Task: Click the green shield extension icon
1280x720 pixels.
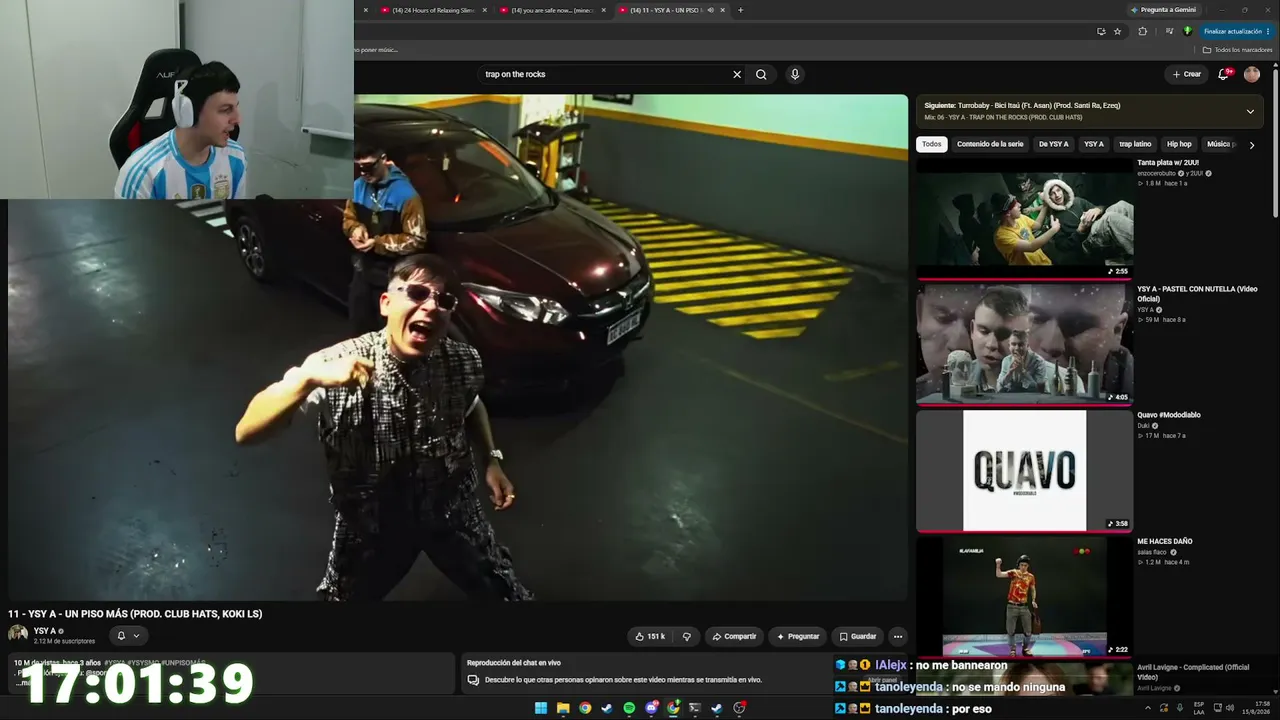Action: [1187, 31]
